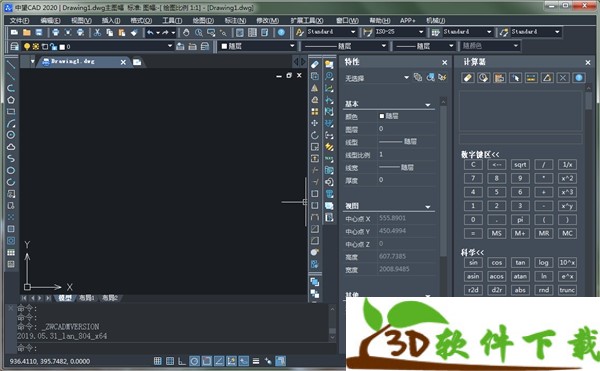Open the 绘图(D) menu
Screen dimensions: 600x371
coord(203,20)
